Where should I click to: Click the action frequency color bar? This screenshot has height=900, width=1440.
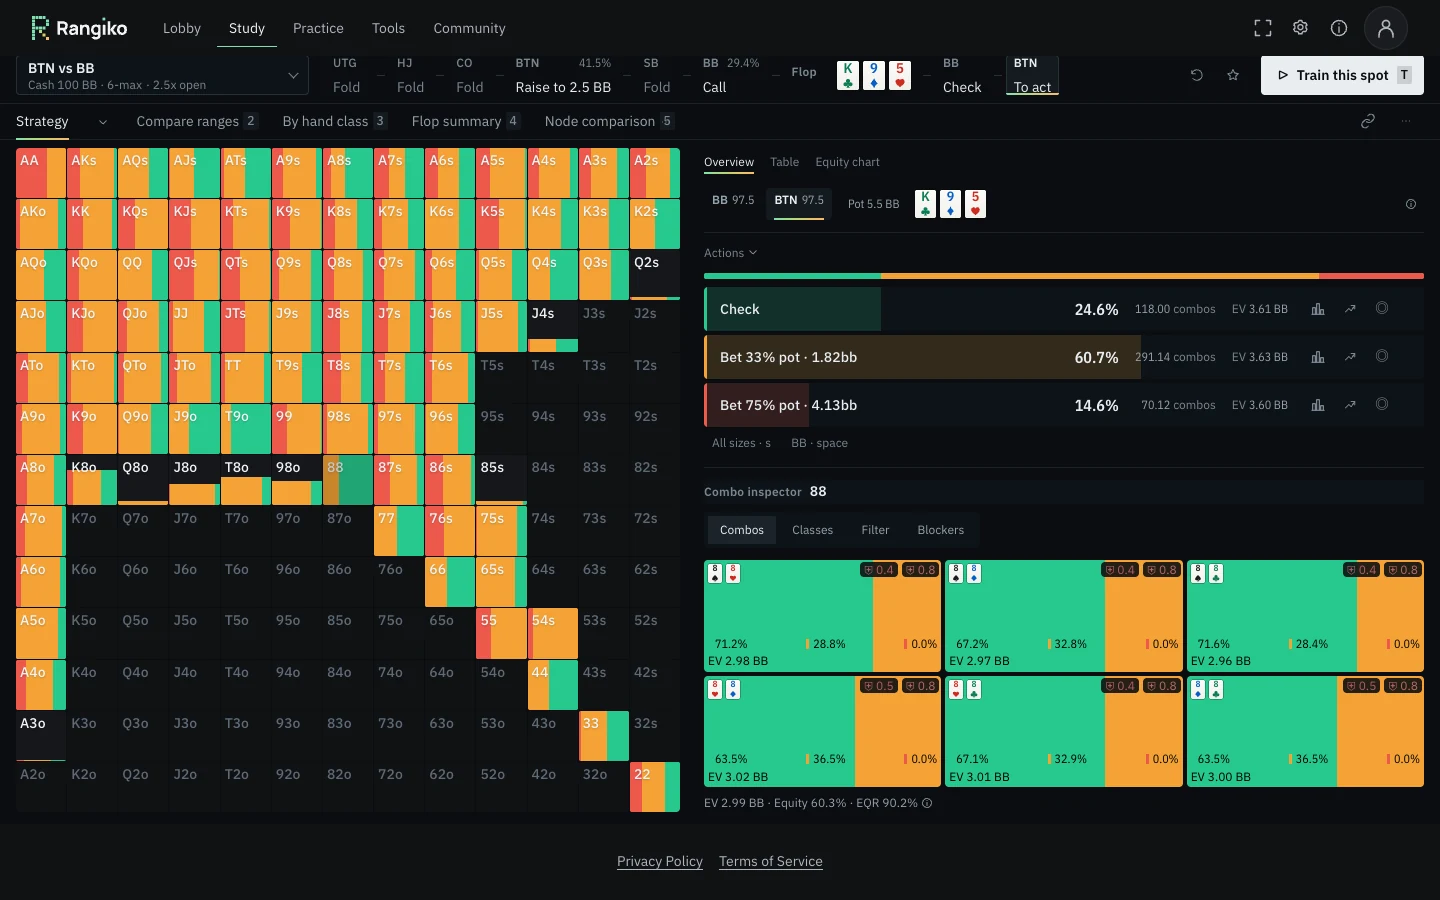tap(1064, 276)
